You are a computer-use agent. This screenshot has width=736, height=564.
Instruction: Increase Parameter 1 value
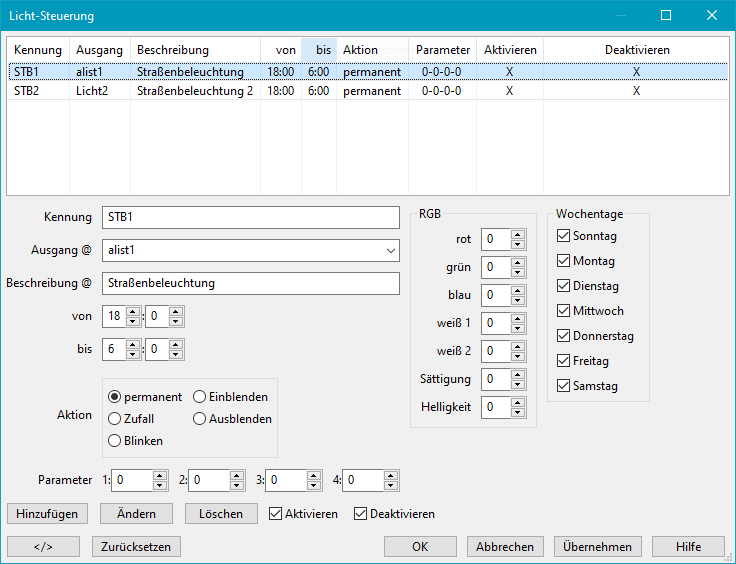[x=160, y=476]
